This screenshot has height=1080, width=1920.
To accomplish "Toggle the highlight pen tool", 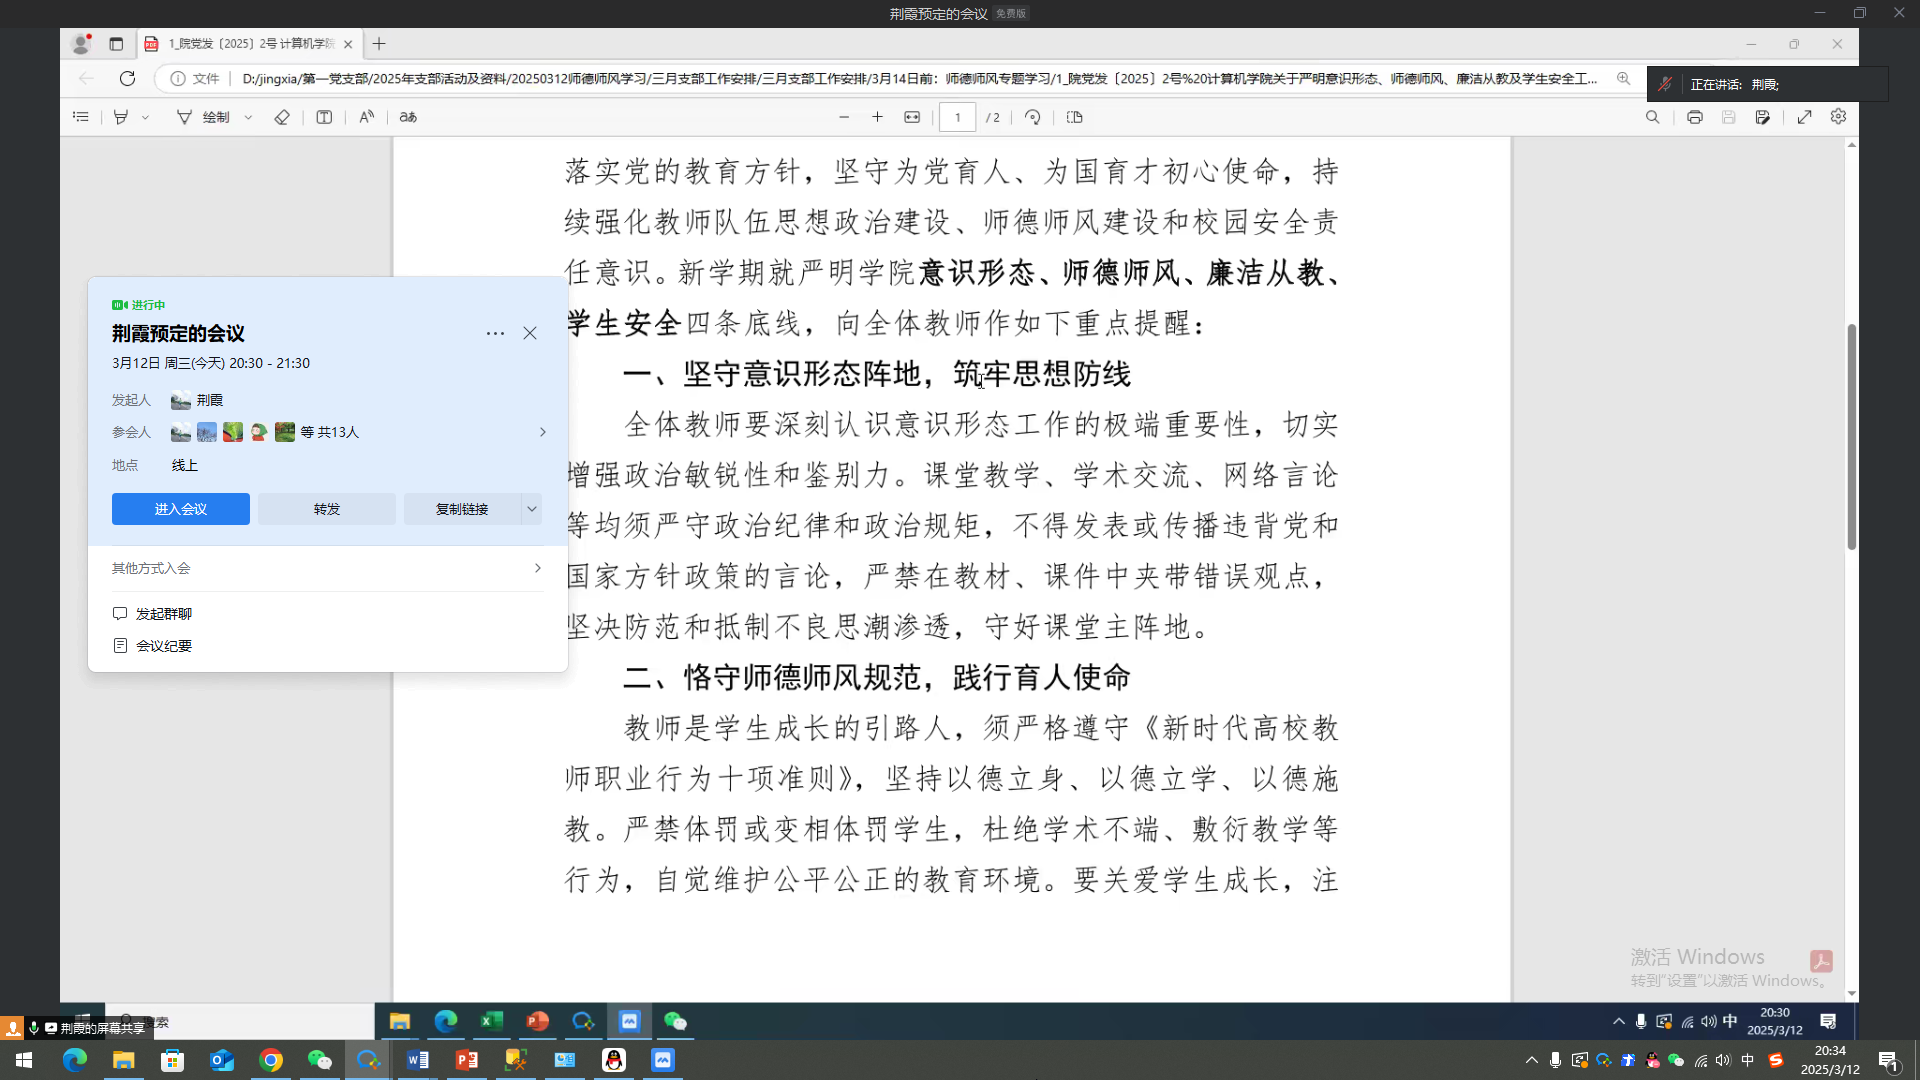I will (121, 117).
